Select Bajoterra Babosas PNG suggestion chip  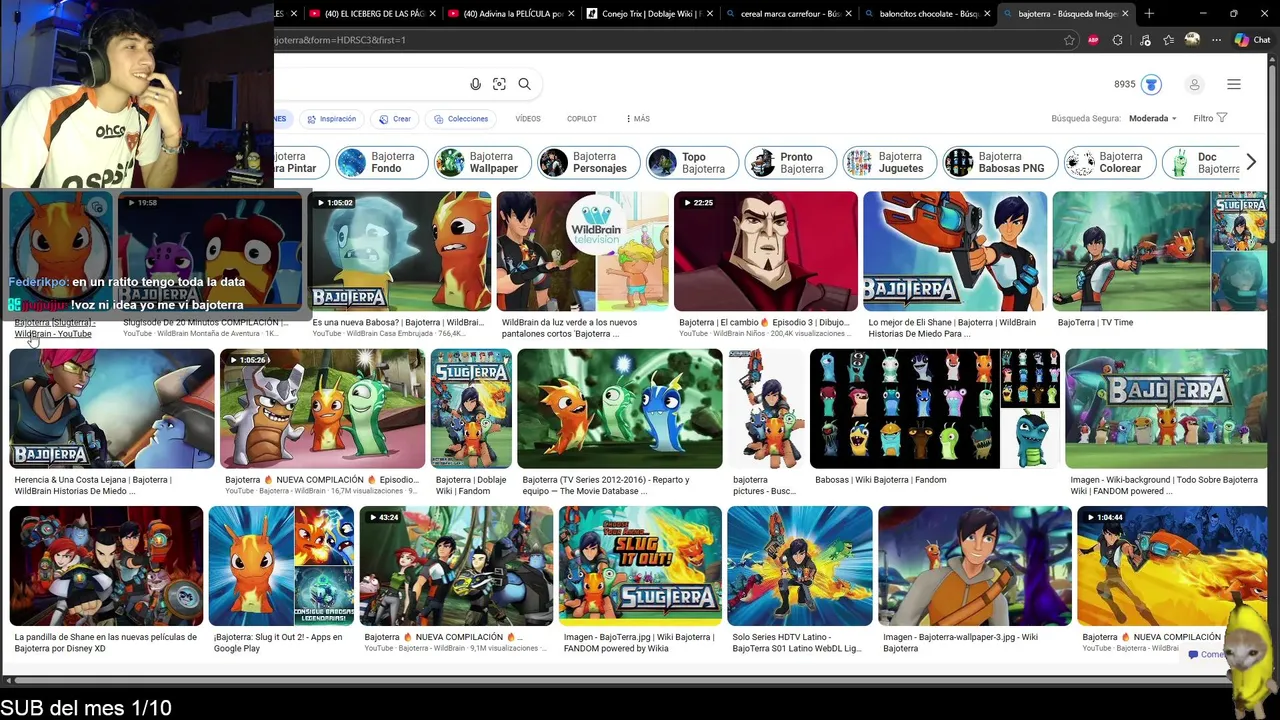(999, 162)
